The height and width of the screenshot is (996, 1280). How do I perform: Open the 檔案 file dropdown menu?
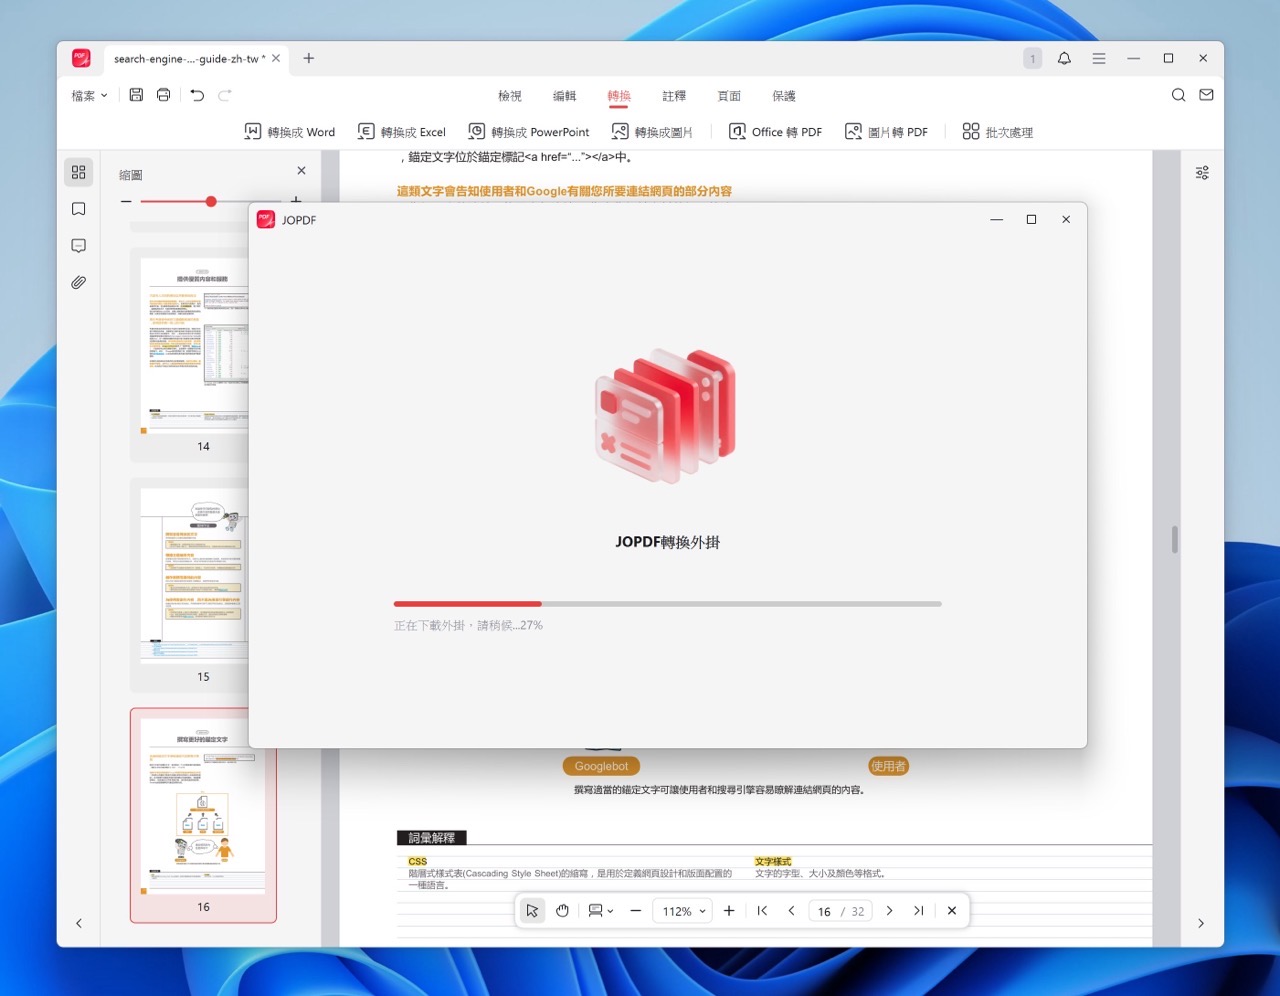pos(89,96)
